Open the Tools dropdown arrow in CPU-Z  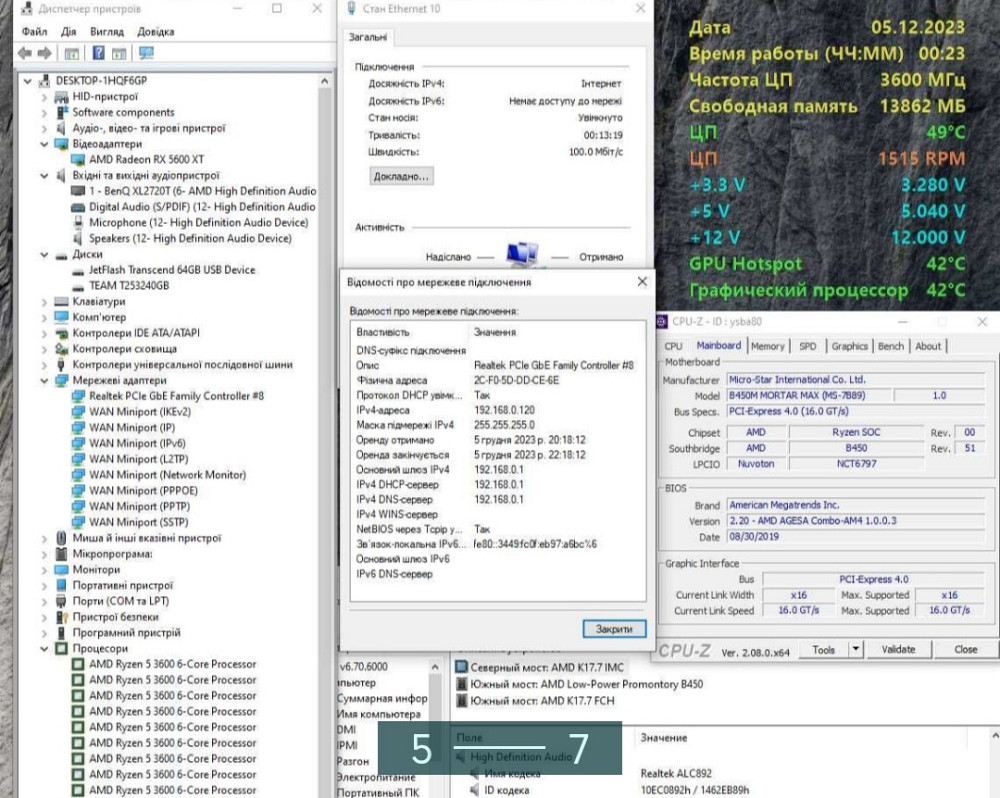tap(855, 649)
